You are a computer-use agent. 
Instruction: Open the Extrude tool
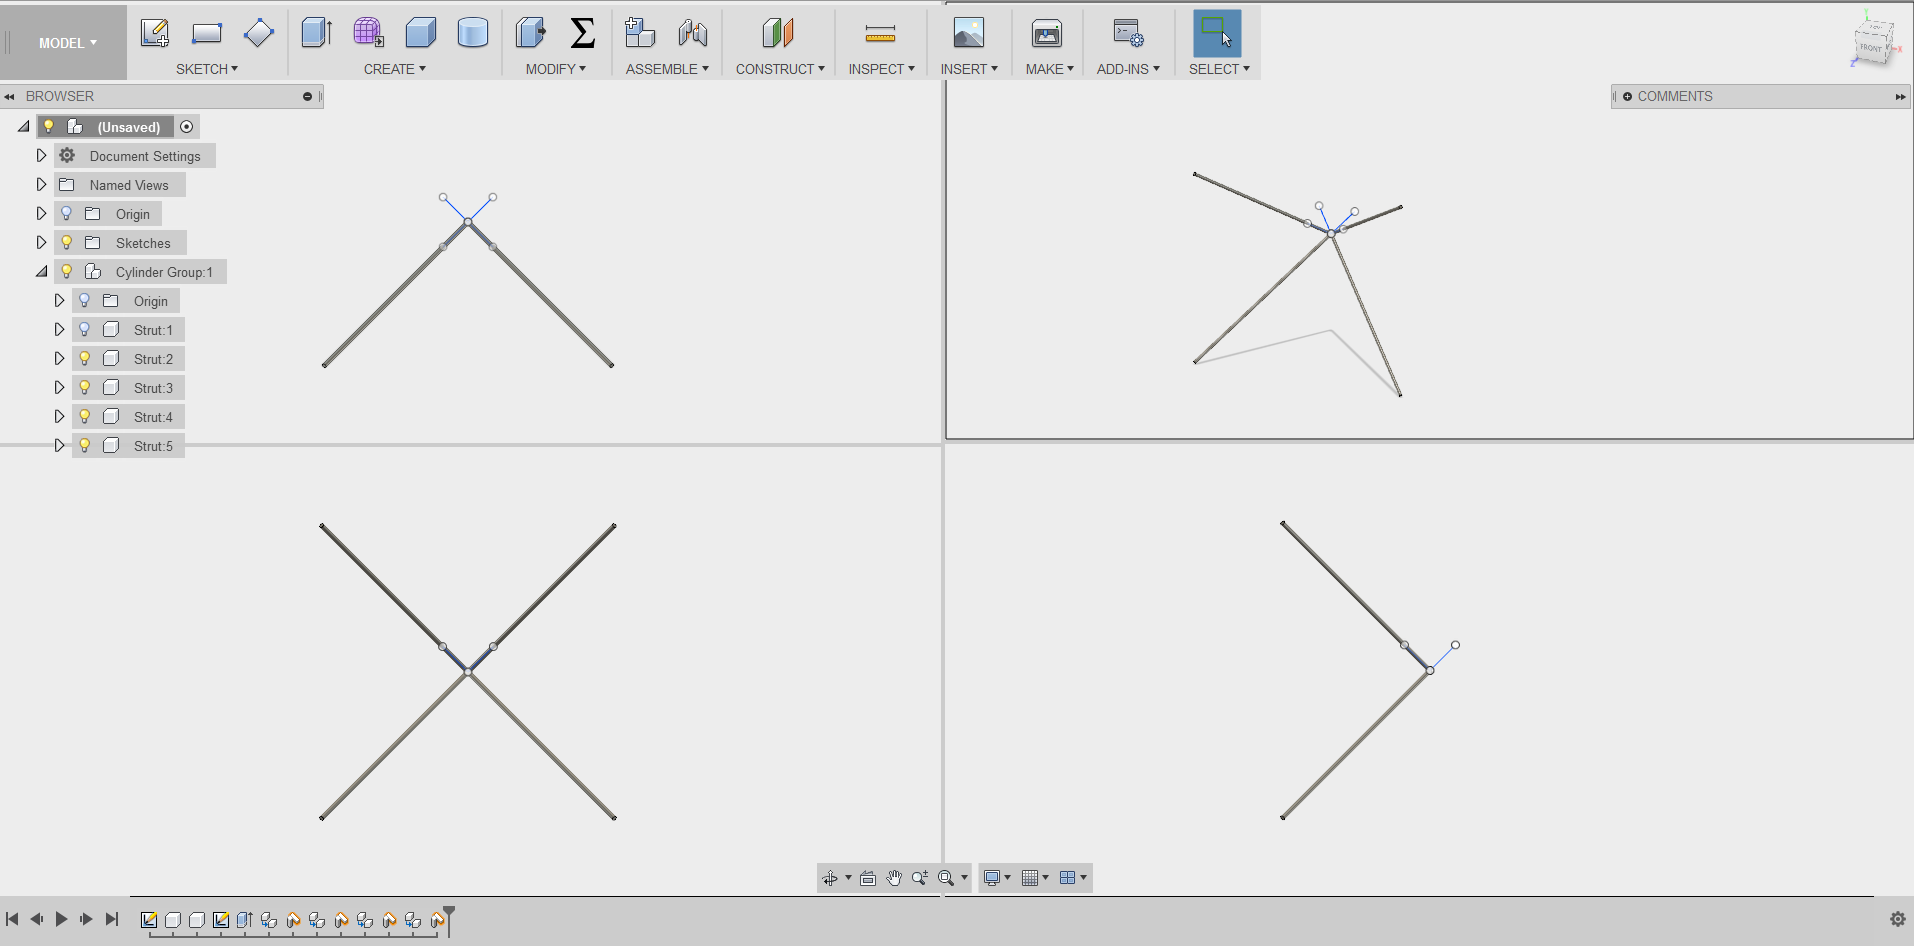[317, 32]
